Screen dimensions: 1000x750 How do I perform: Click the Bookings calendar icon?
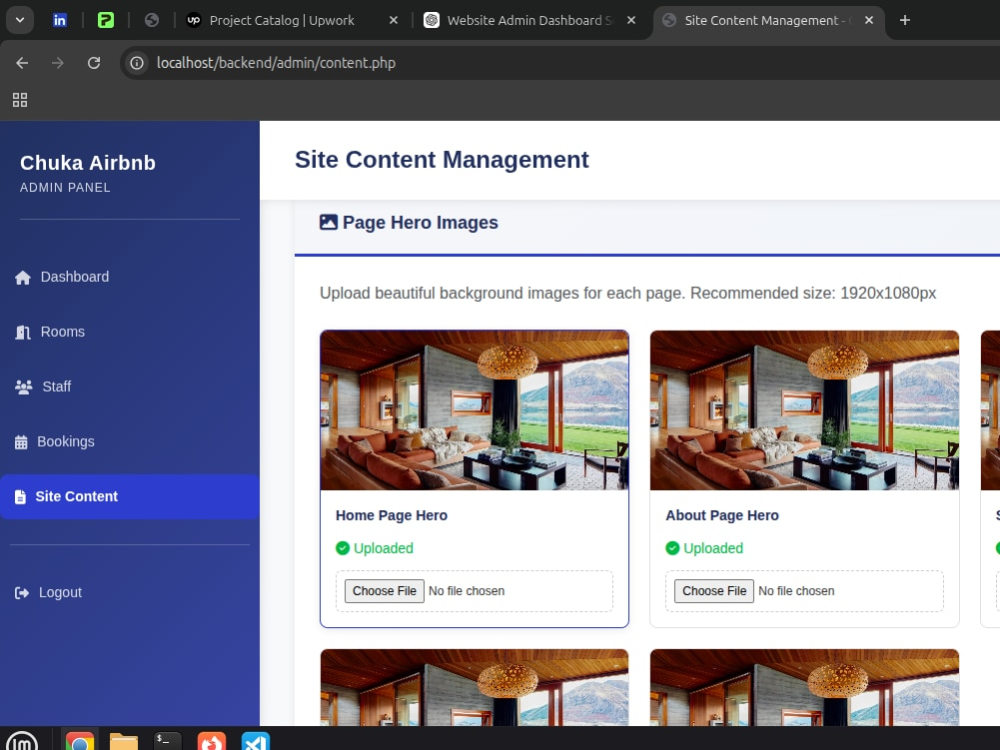(21, 442)
